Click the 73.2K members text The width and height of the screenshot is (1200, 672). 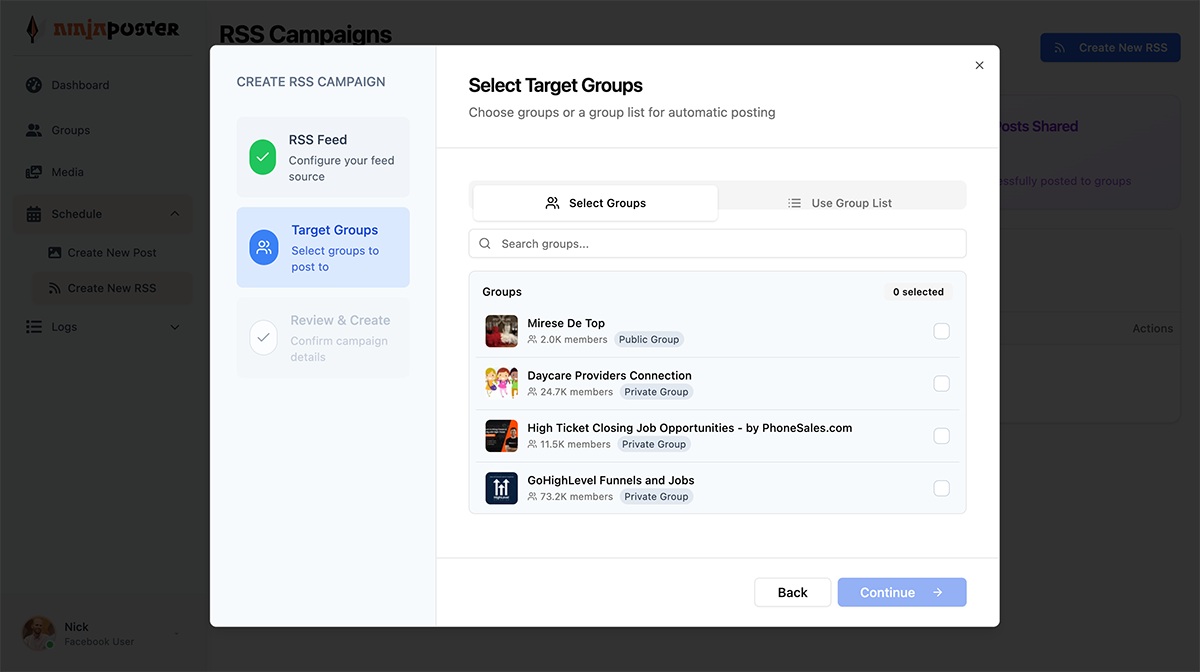point(577,497)
